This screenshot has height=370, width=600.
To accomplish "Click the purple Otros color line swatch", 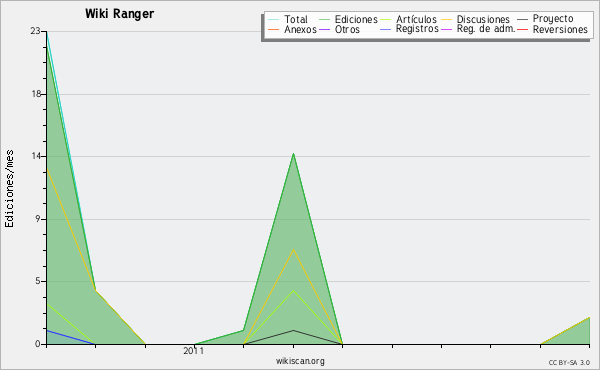I will point(324,29).
